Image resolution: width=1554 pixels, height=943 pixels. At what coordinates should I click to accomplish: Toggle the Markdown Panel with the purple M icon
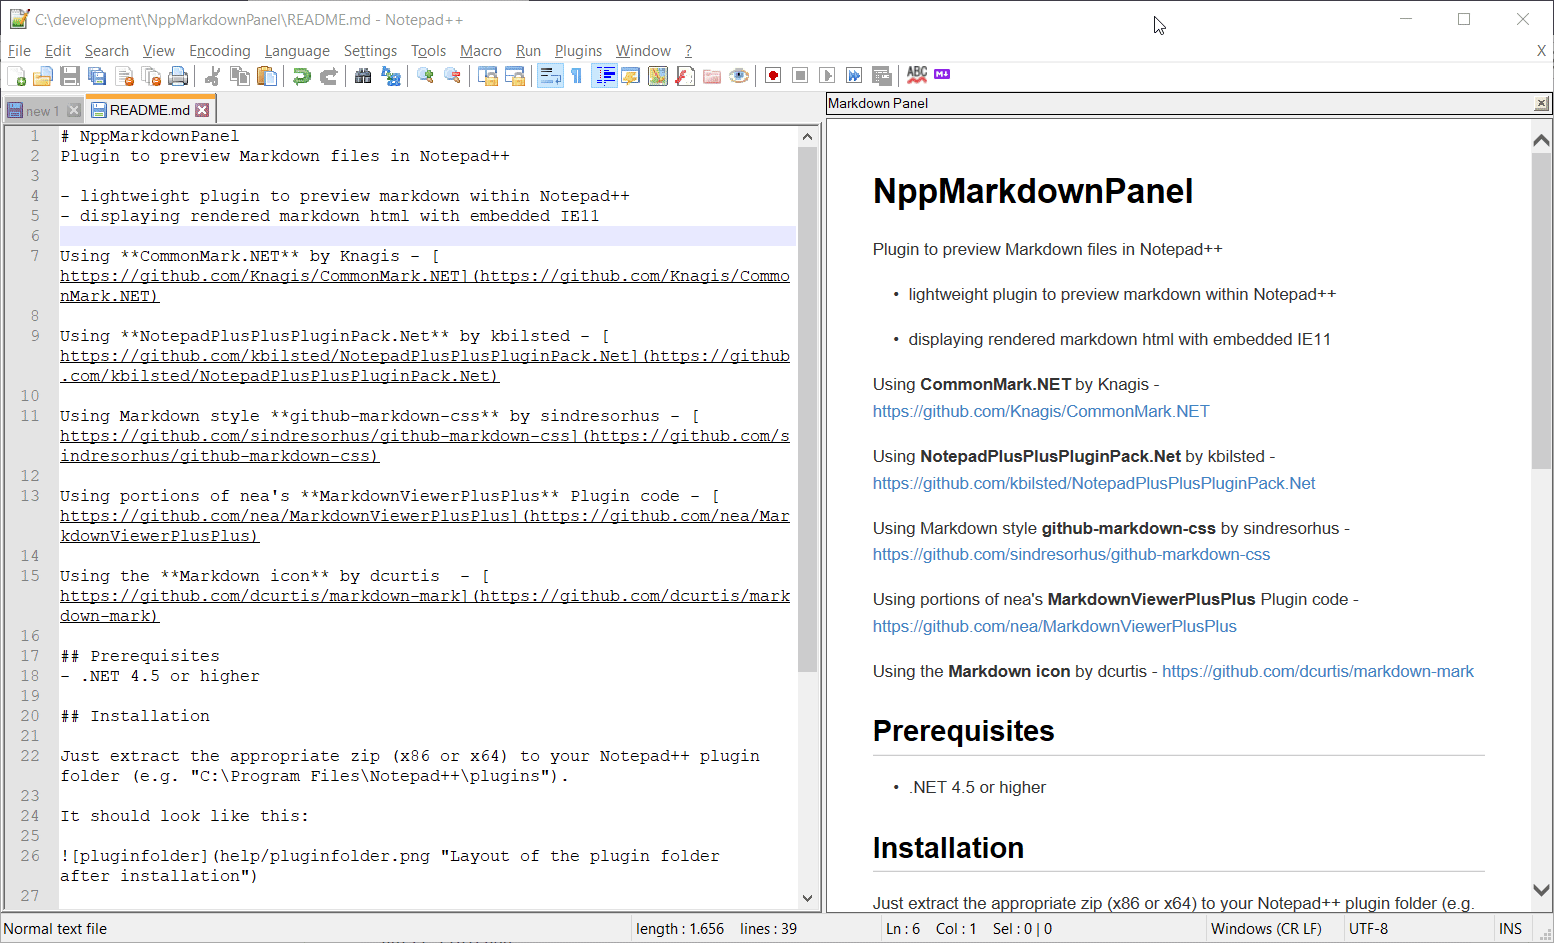[942, 74]
